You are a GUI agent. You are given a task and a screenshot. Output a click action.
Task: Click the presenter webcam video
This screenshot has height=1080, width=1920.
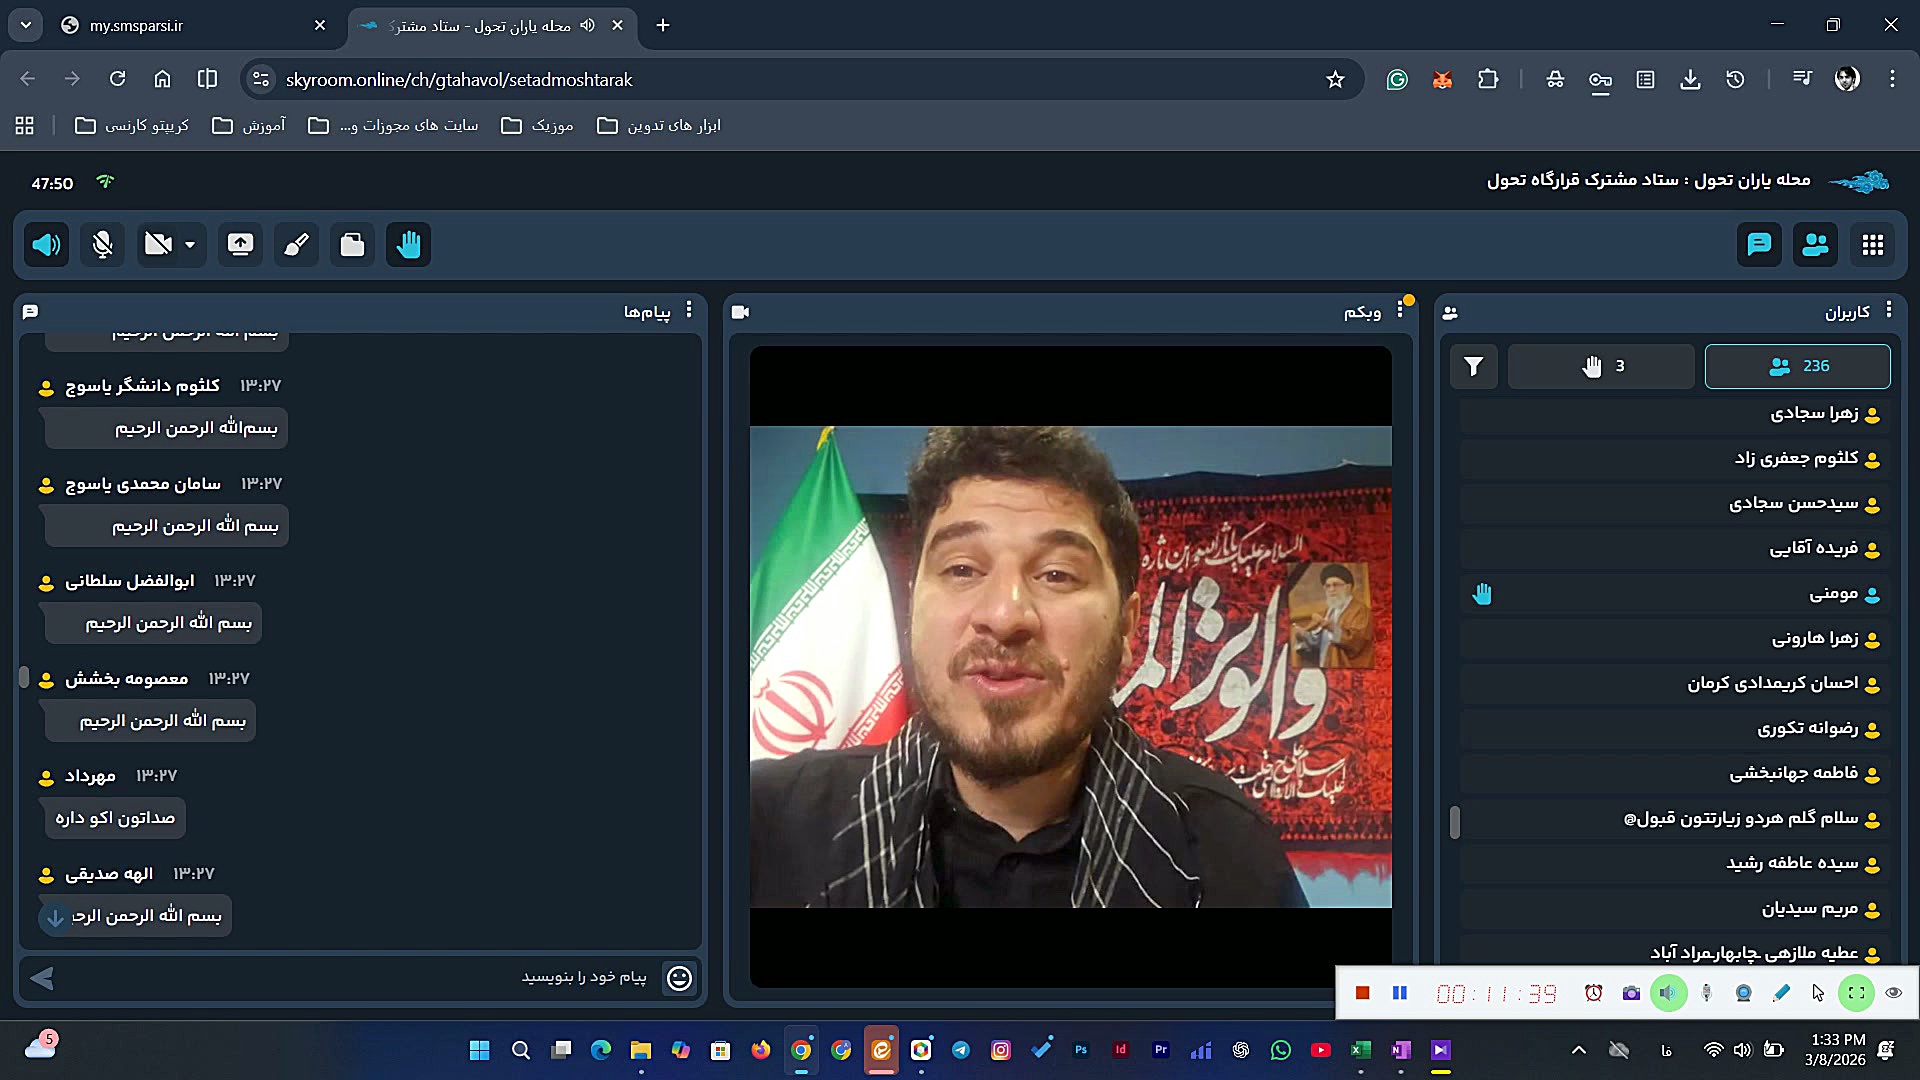tap(1070, 667)
